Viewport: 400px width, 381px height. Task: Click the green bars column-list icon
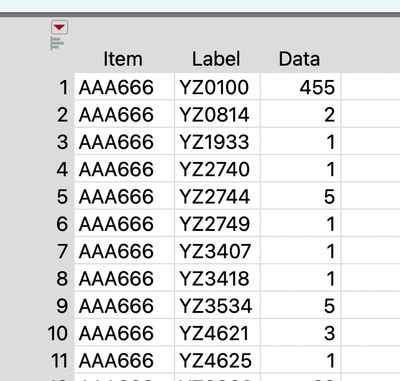[57, 44]
